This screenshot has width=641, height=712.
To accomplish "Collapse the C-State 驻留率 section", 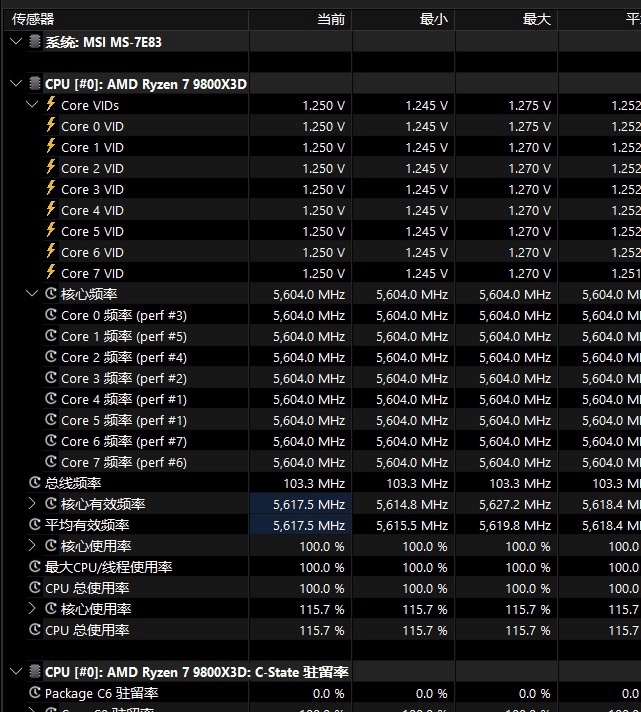I will [16, 671].
